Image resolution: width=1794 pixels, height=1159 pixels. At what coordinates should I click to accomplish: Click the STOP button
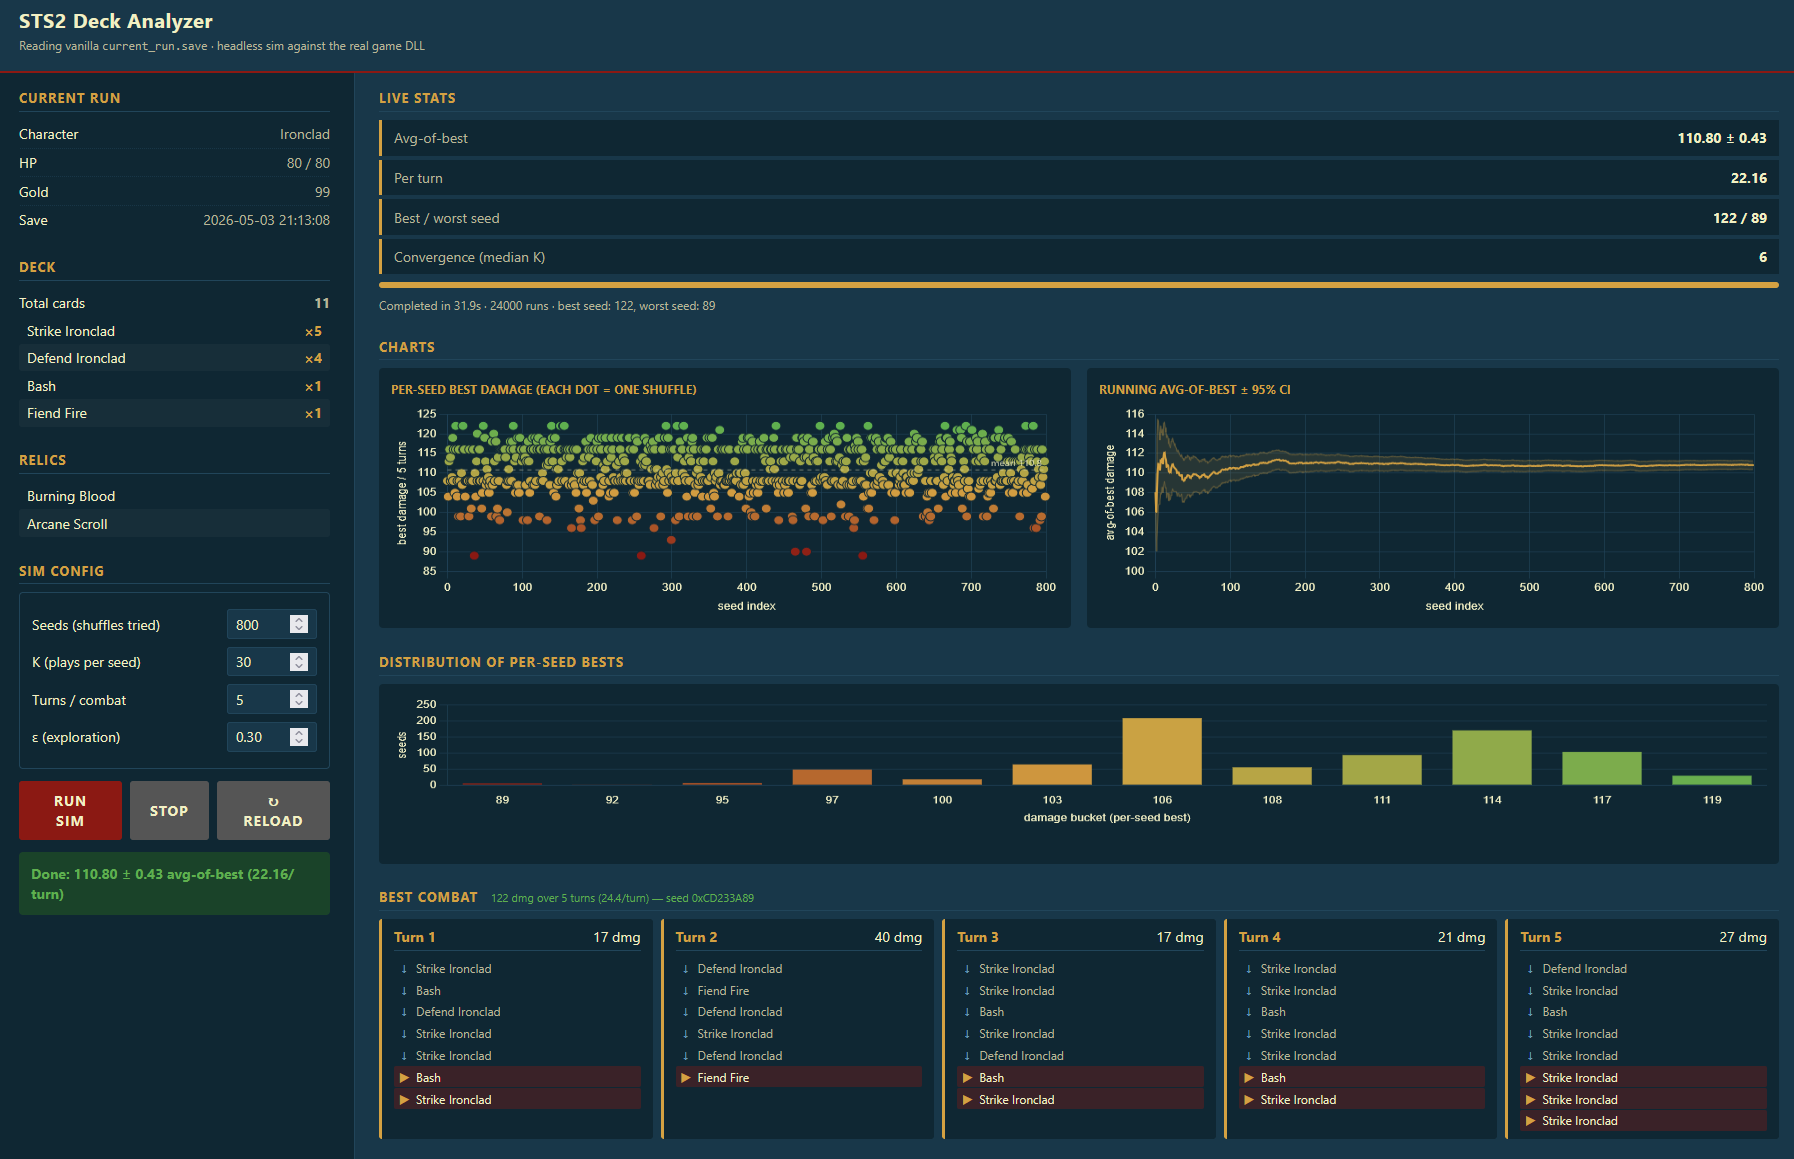click(169, 810)
